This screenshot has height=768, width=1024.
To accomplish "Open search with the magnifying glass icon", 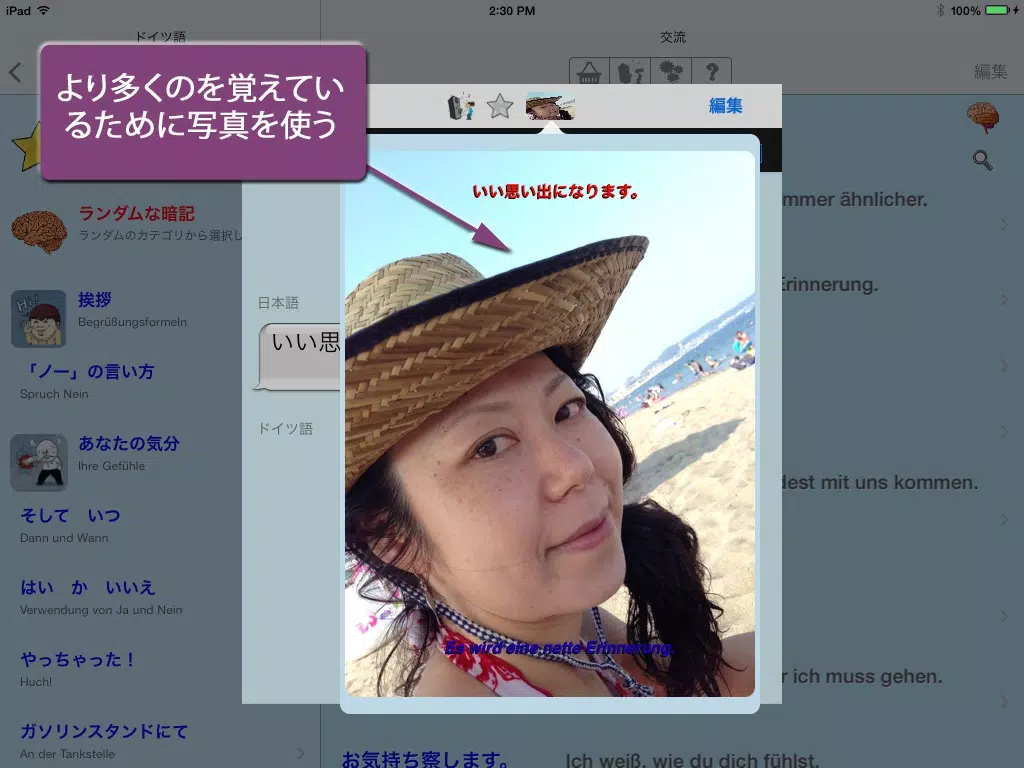I will (x=982, y=160).
